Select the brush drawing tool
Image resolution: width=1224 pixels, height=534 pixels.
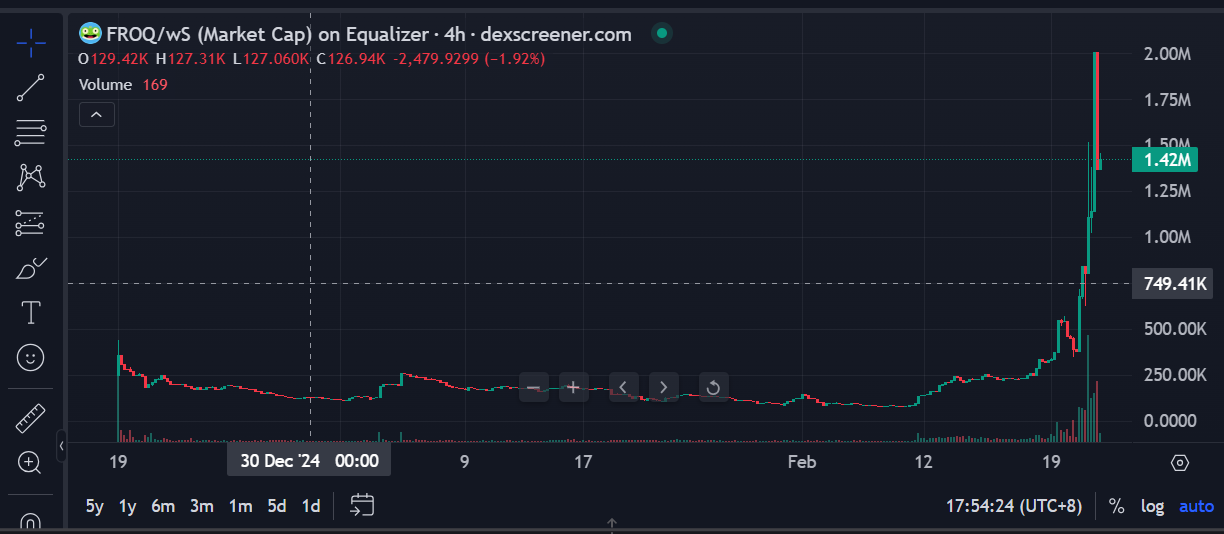31,269
